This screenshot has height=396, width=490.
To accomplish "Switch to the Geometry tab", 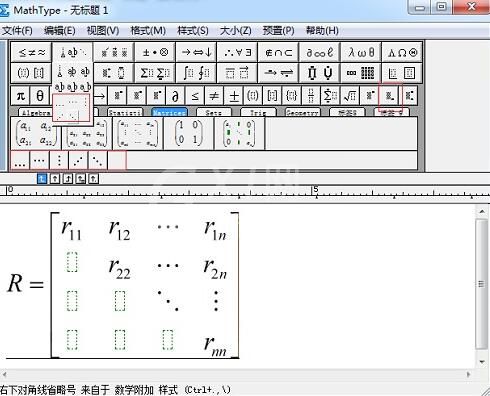I will click(302, 113).
